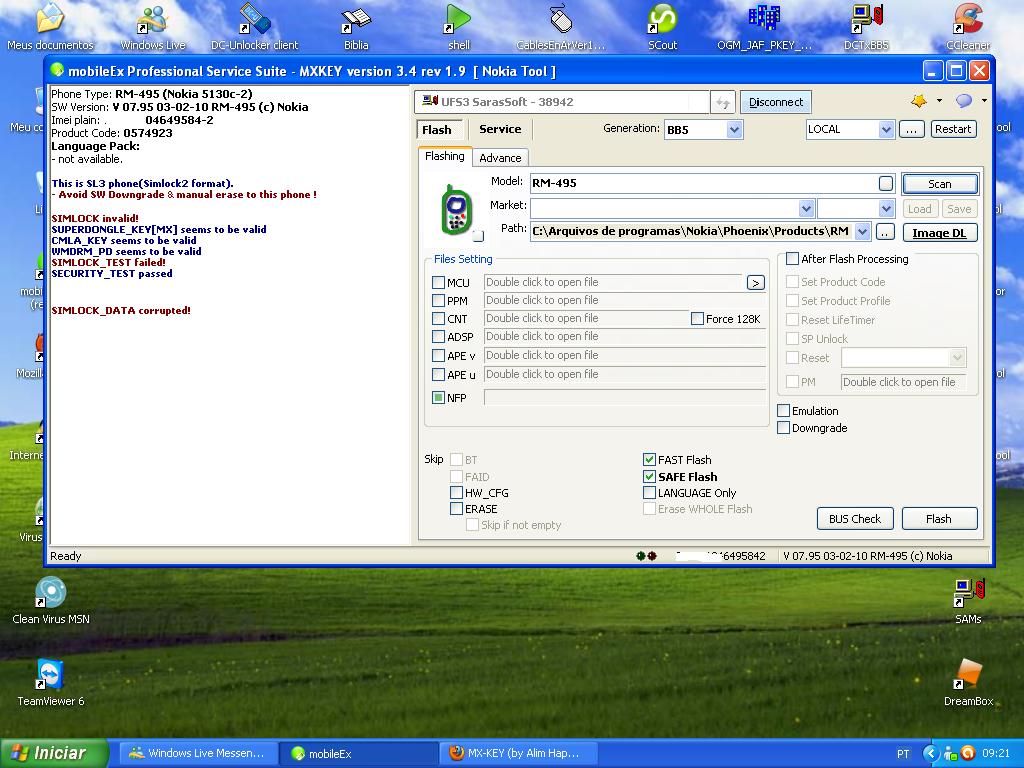Open the CablesEnArVer1 desktop icon
1024x768 pixels.
tap(560, 27)
